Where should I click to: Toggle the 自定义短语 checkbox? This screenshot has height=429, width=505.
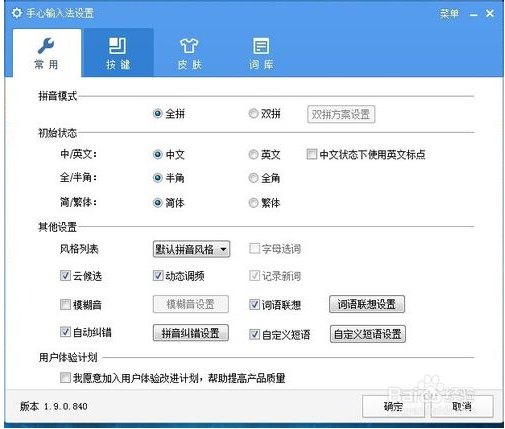point(254,334)
